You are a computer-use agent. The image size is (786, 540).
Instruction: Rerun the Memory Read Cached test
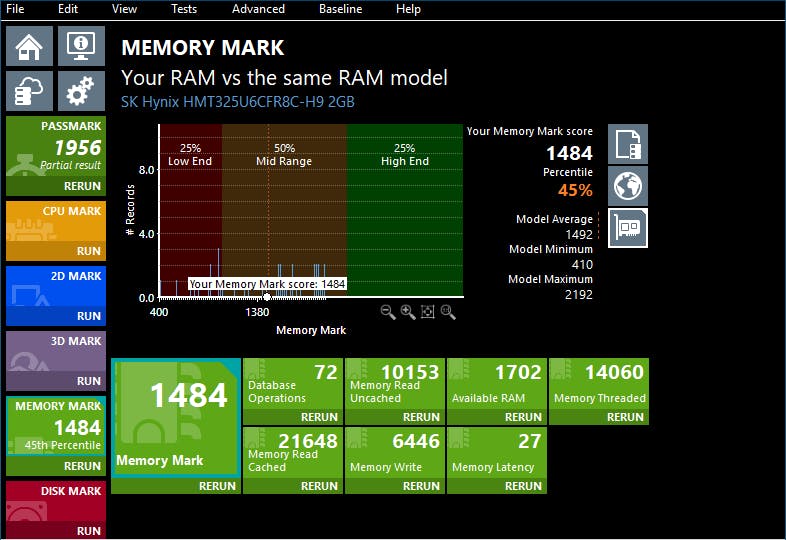[x=319, y=486]
